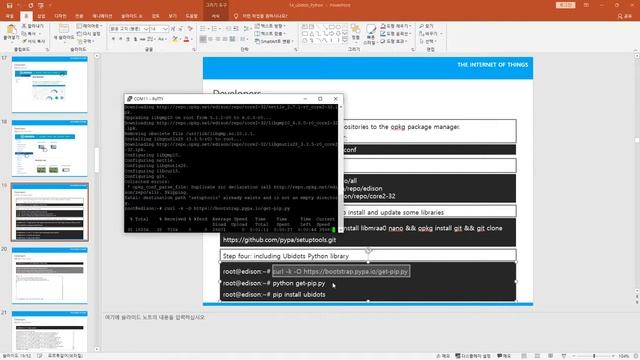Switch to the Slide Show ribbon tab

131,16
